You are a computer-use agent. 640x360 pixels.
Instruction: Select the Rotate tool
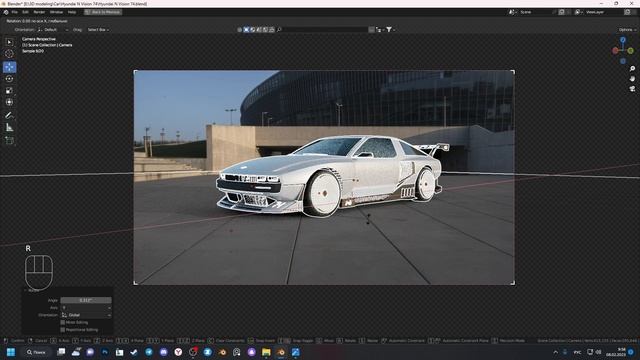[x=9, y=79]
